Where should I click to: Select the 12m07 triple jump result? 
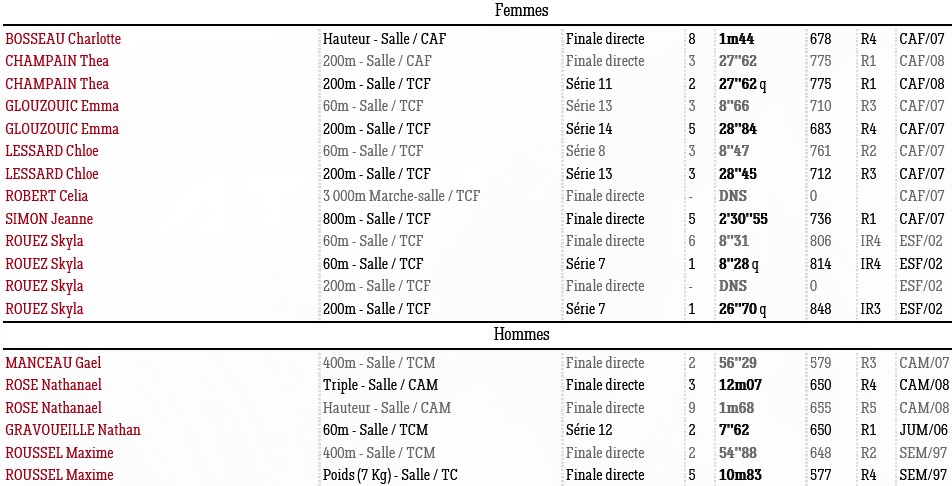pos(739,385)
